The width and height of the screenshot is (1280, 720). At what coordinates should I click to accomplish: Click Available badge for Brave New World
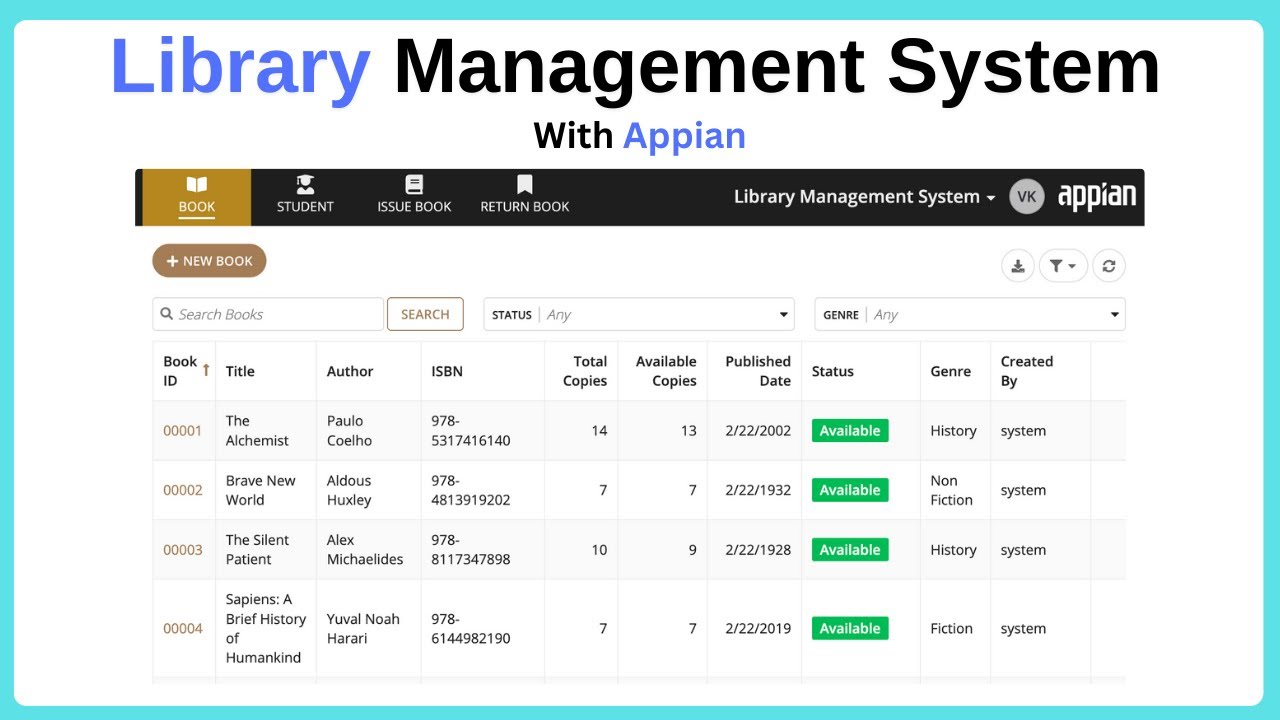(850, 490)
